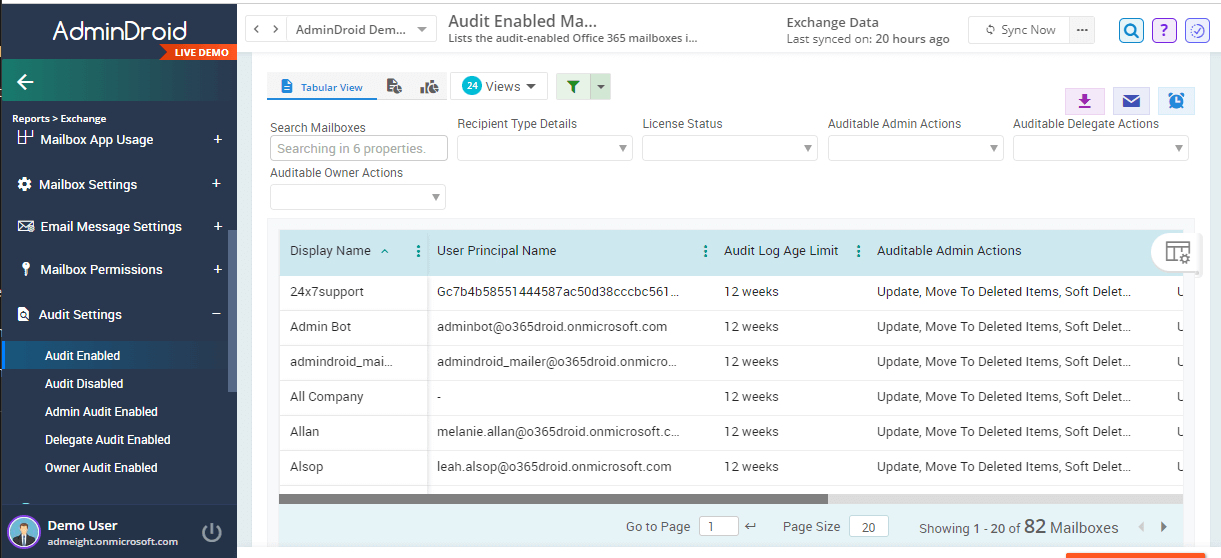Open the Recipient Type Details dropdown
Image resolution: width=1221 pixels, height=558 pixels.
coord(545,148)
